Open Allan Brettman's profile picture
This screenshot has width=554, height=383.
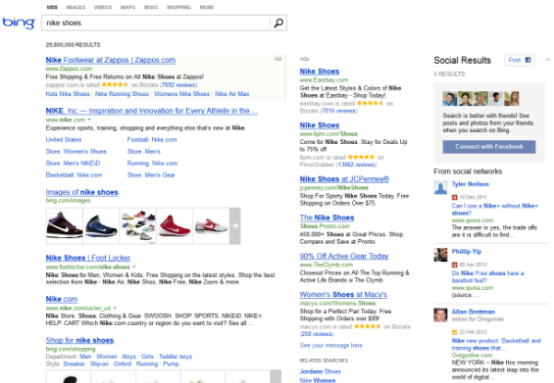[x=440, y=315]
